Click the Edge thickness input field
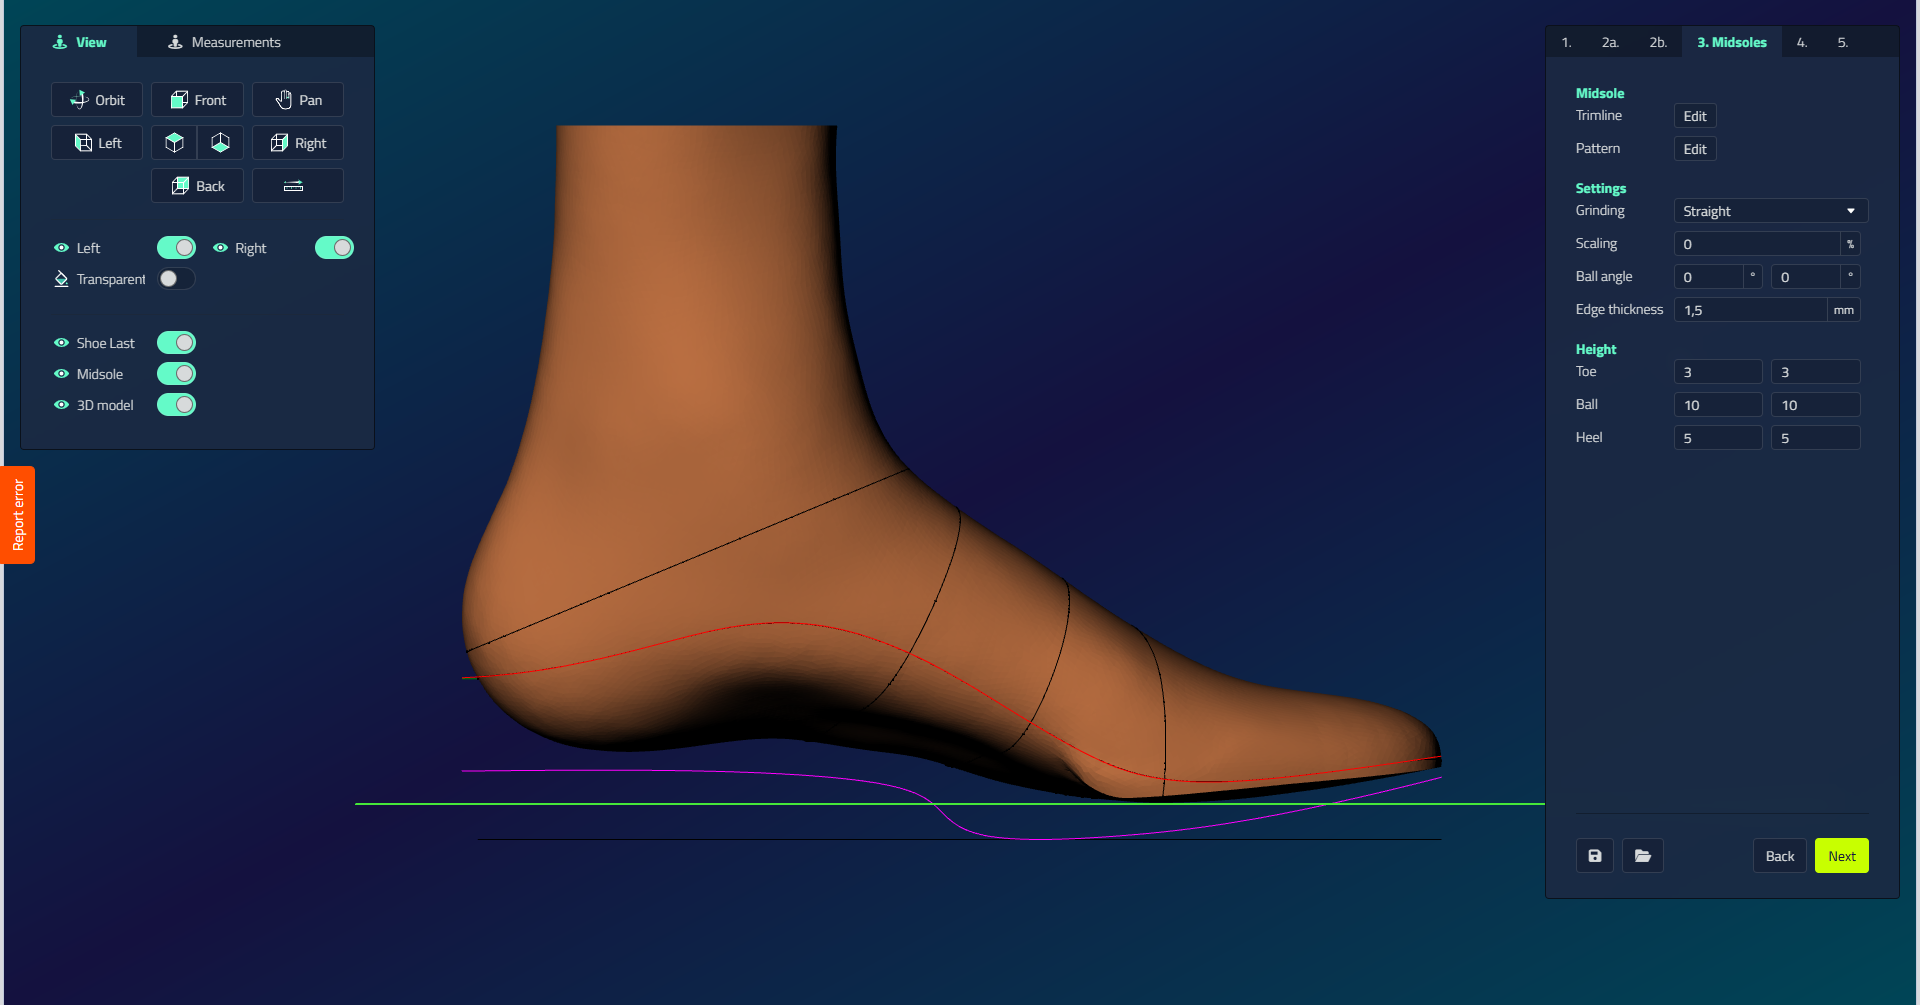Image resolution: width=1920 pixels, height=1005 pixels. tap(1750, 310)
